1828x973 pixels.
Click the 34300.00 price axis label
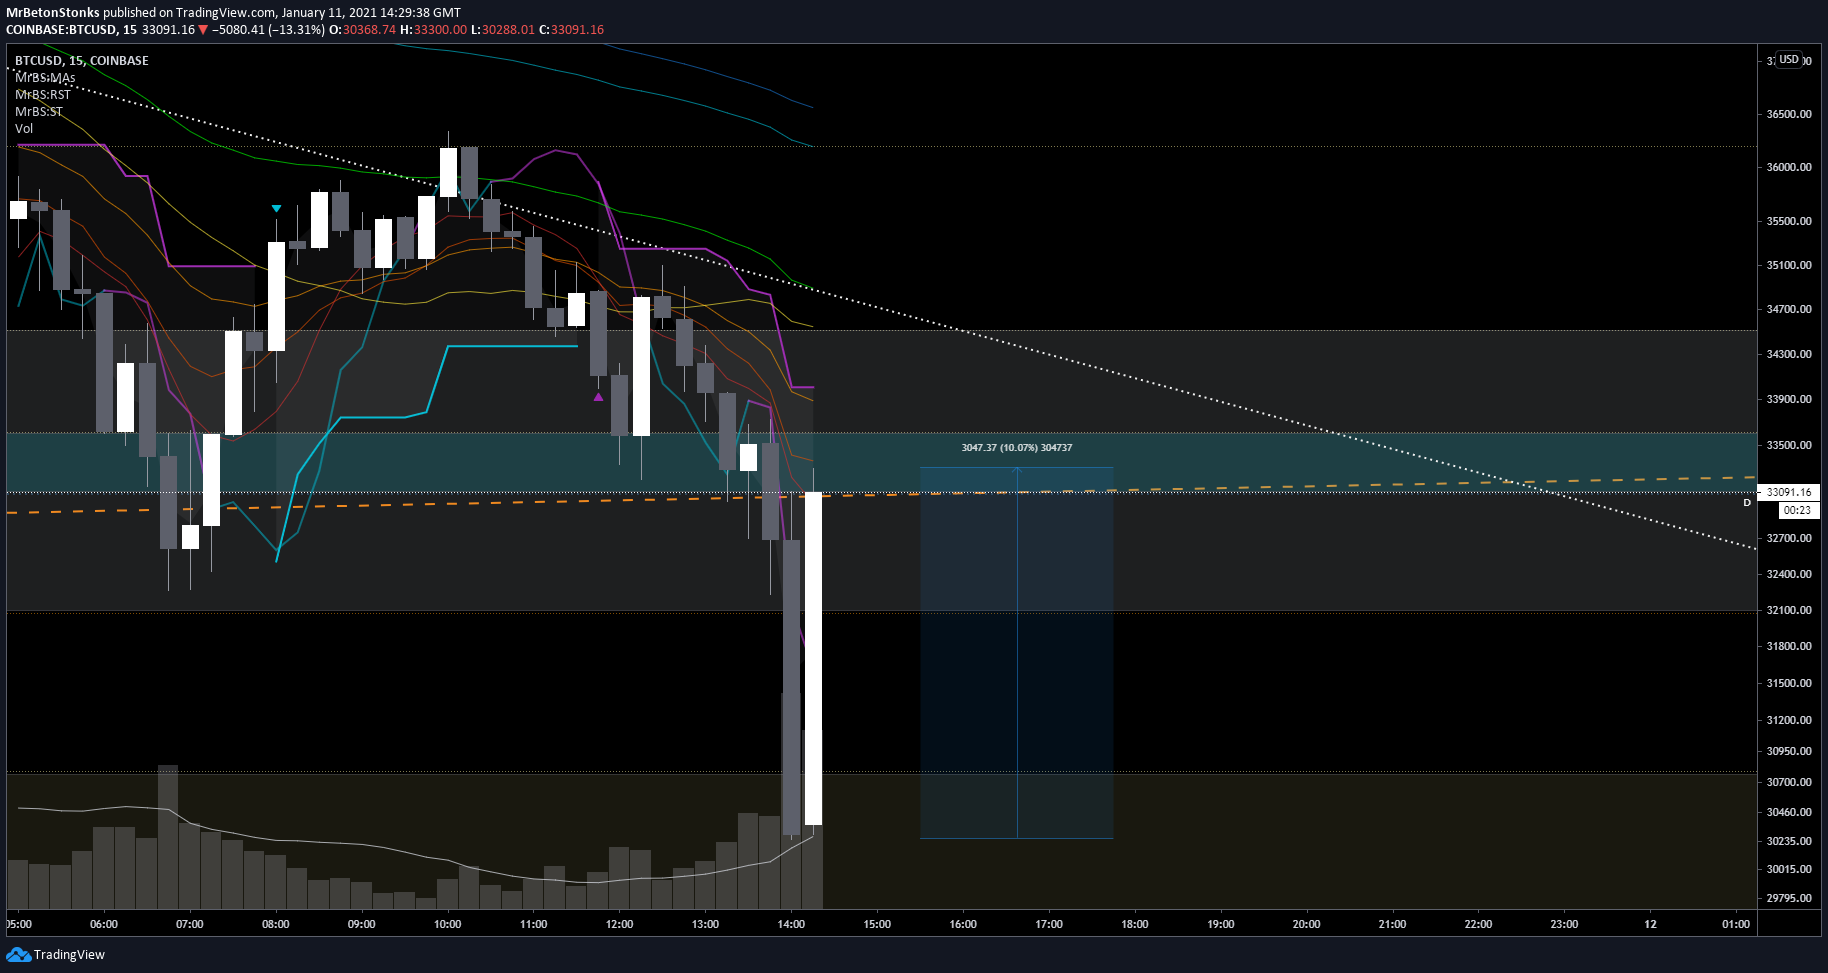[x=1789, y=354]
